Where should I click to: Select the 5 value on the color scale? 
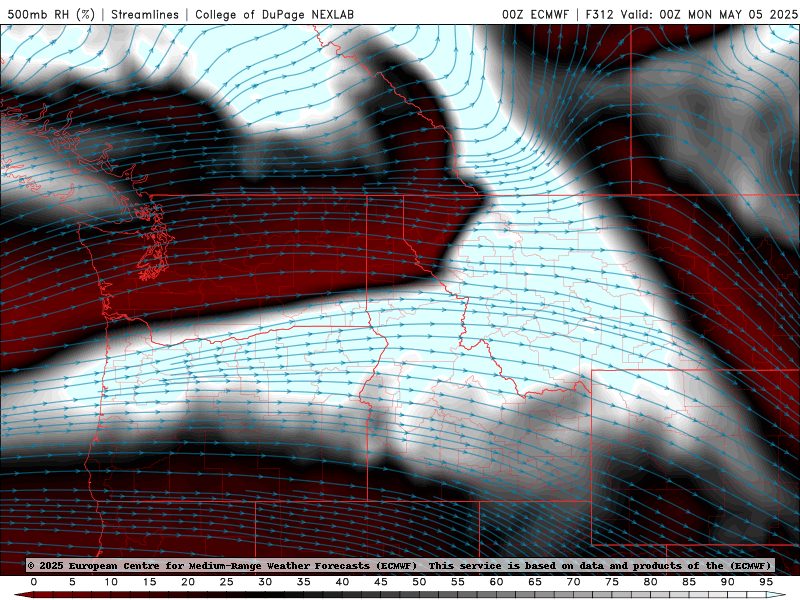pos(72,582)
